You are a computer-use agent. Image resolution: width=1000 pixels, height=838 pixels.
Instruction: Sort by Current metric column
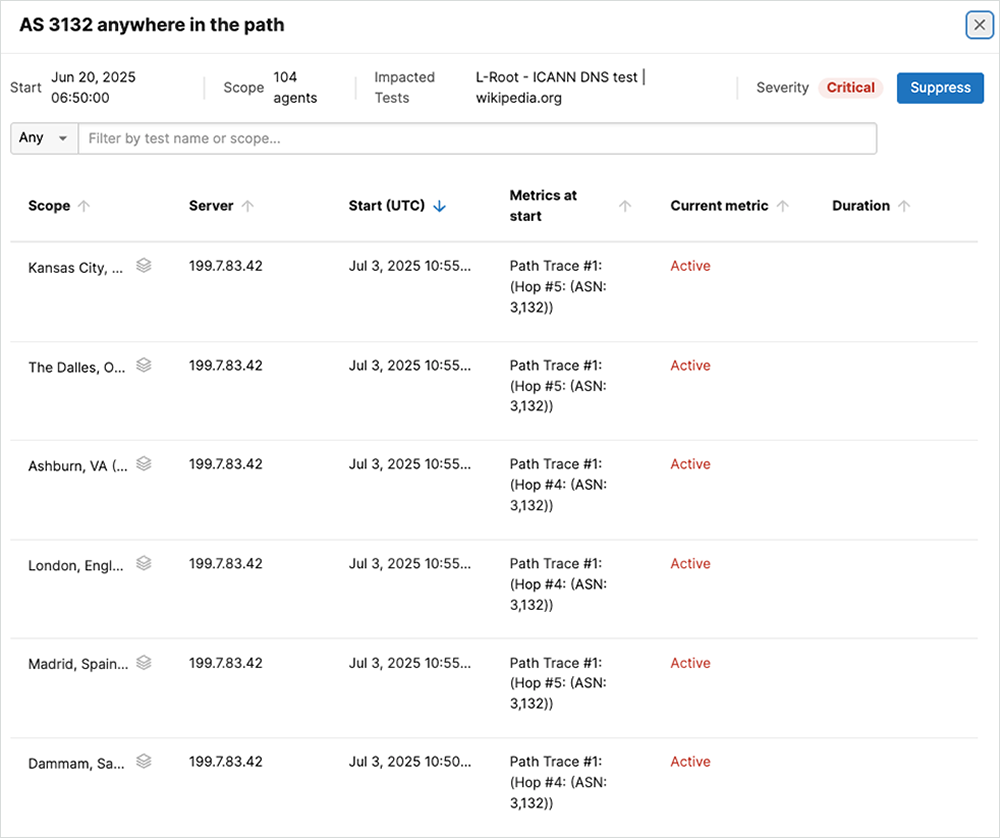[783, 206]
